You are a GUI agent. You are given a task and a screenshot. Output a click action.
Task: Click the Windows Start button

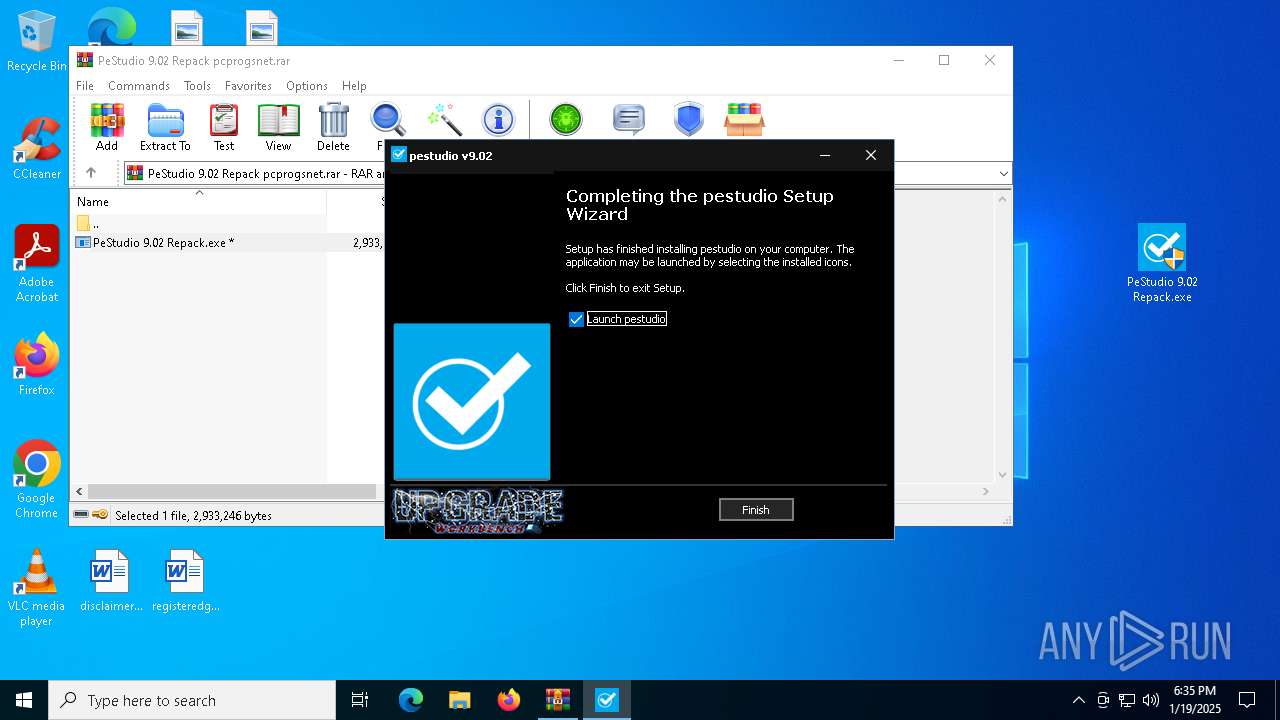click(24, 700)
